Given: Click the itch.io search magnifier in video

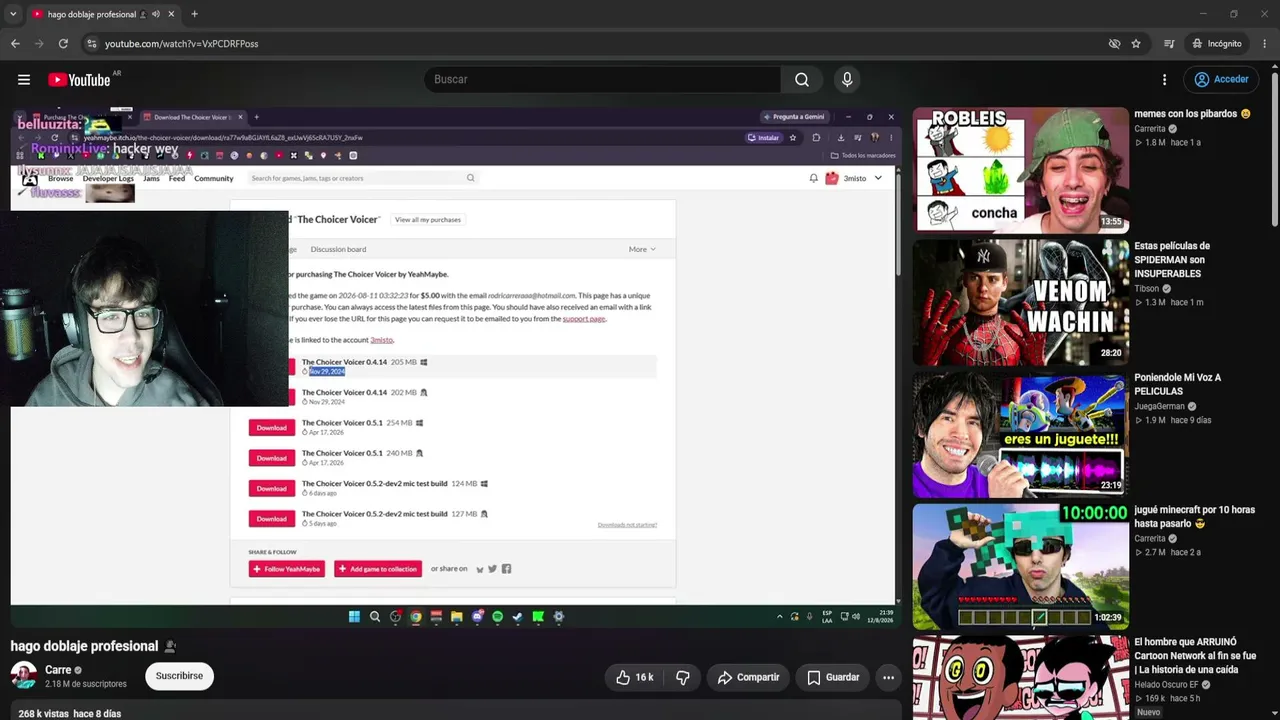Looking at the screenshot, I should [470, 178].
